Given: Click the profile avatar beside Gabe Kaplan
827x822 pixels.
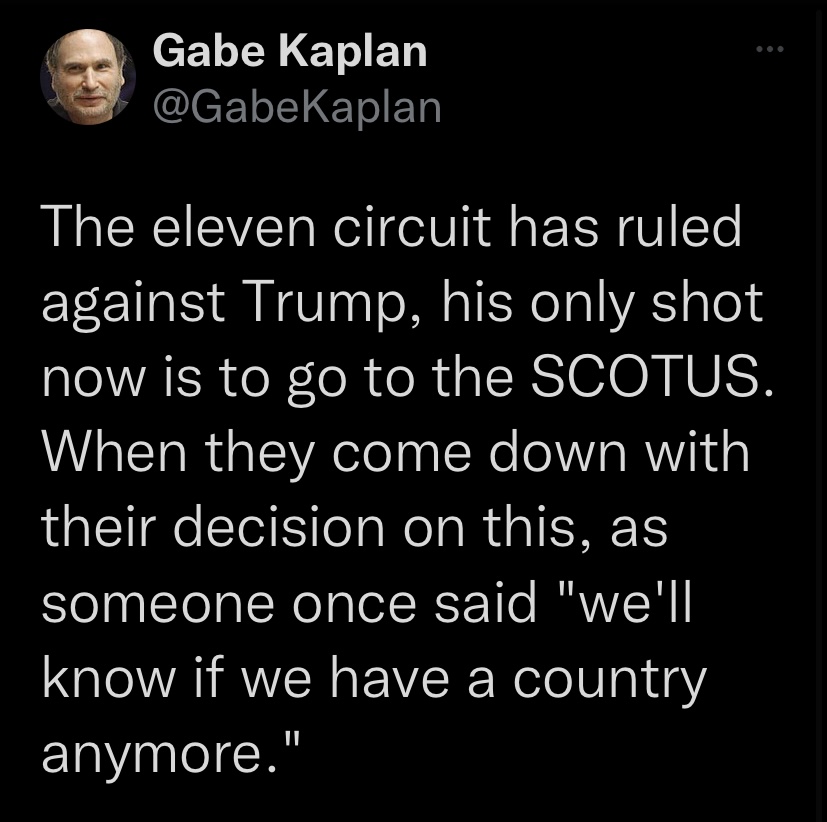Looking at the screenshot, I should click(88, 77).
